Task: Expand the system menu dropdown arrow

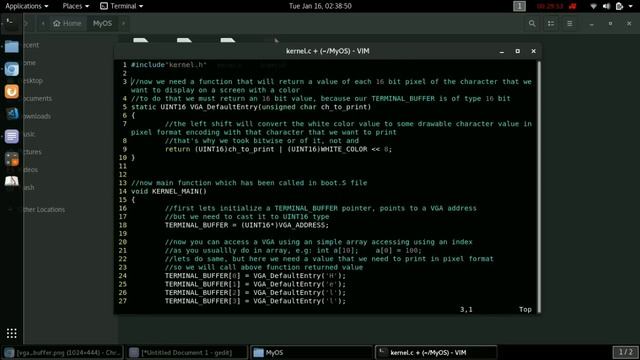Action: point(630,7)
